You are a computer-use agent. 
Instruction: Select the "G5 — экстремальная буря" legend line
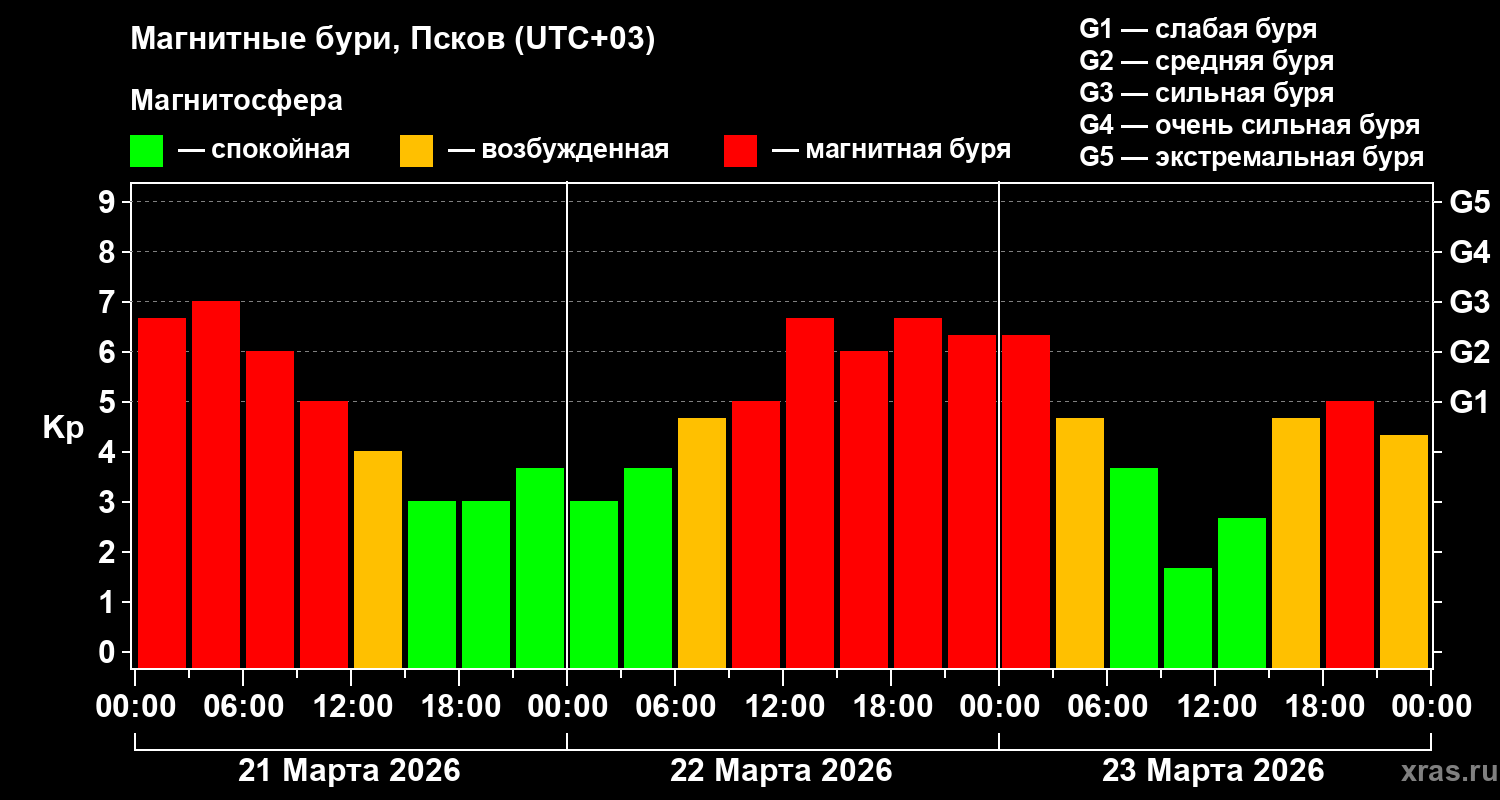pos(1251,157)
